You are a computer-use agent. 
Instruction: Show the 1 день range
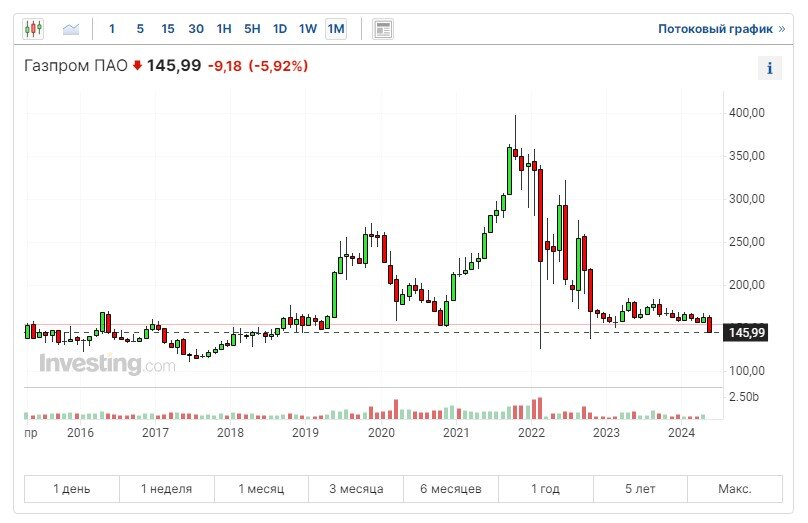coord(72,488)
